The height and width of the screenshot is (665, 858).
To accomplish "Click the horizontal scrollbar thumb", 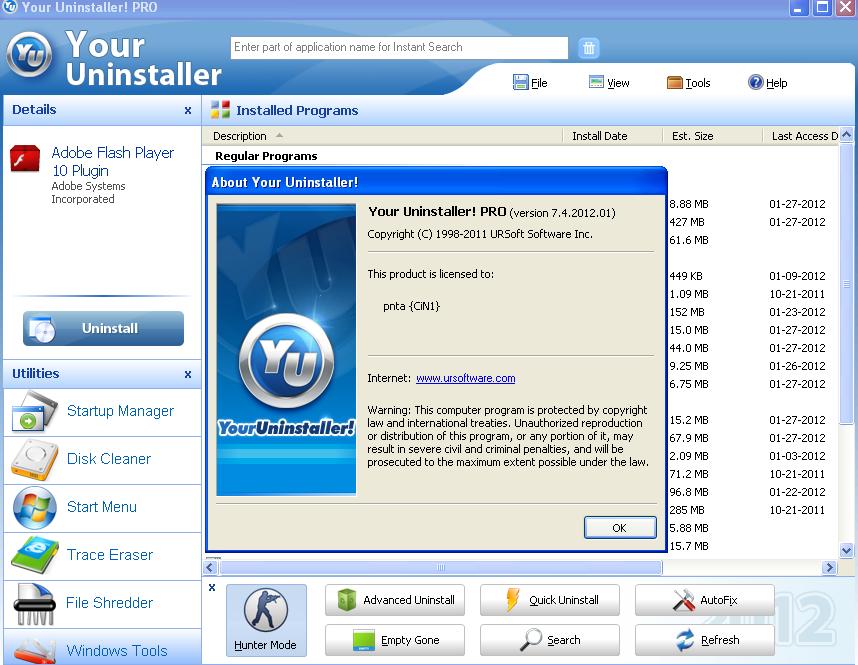I will pos(440,568).
